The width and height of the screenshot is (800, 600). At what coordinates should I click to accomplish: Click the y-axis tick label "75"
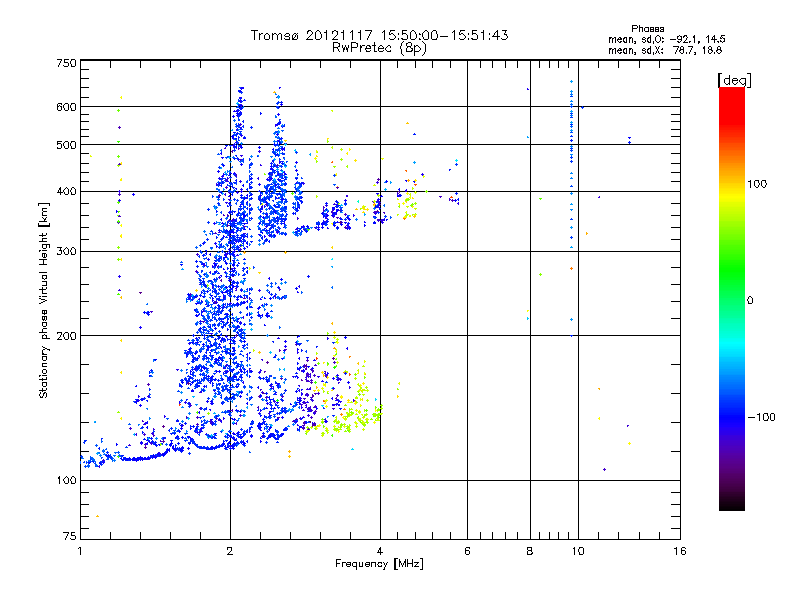(x=70, y=536)
